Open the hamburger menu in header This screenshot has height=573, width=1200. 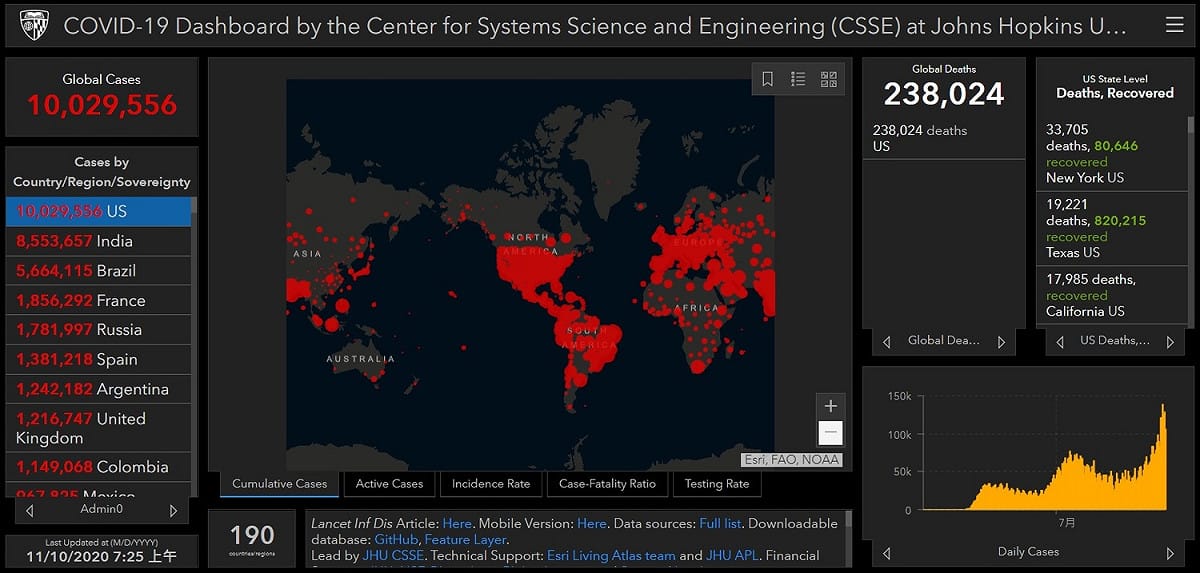(x=1174, y=25)
